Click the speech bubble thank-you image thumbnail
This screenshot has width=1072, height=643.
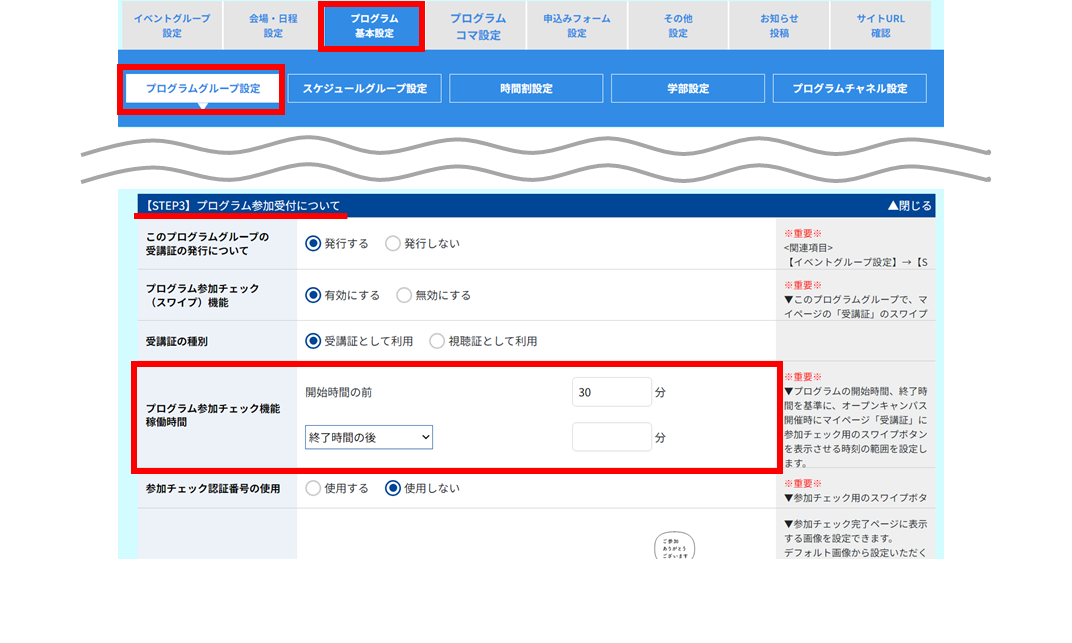point(674,546)
